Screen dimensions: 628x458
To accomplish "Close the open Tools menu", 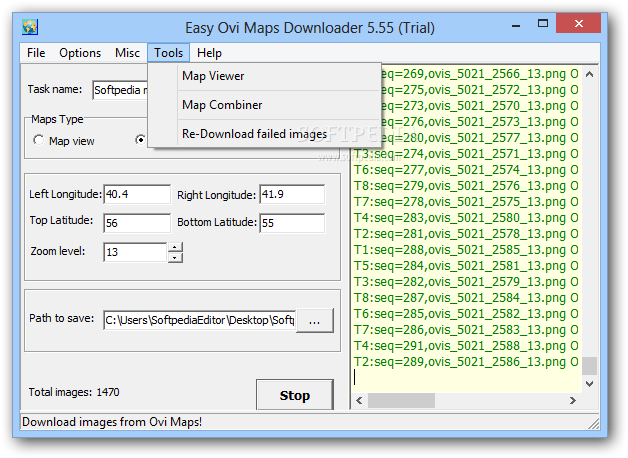I will pos(168,53).
